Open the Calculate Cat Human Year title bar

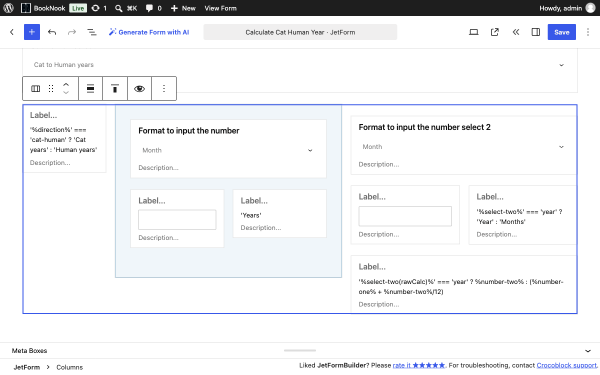(300, 32)
